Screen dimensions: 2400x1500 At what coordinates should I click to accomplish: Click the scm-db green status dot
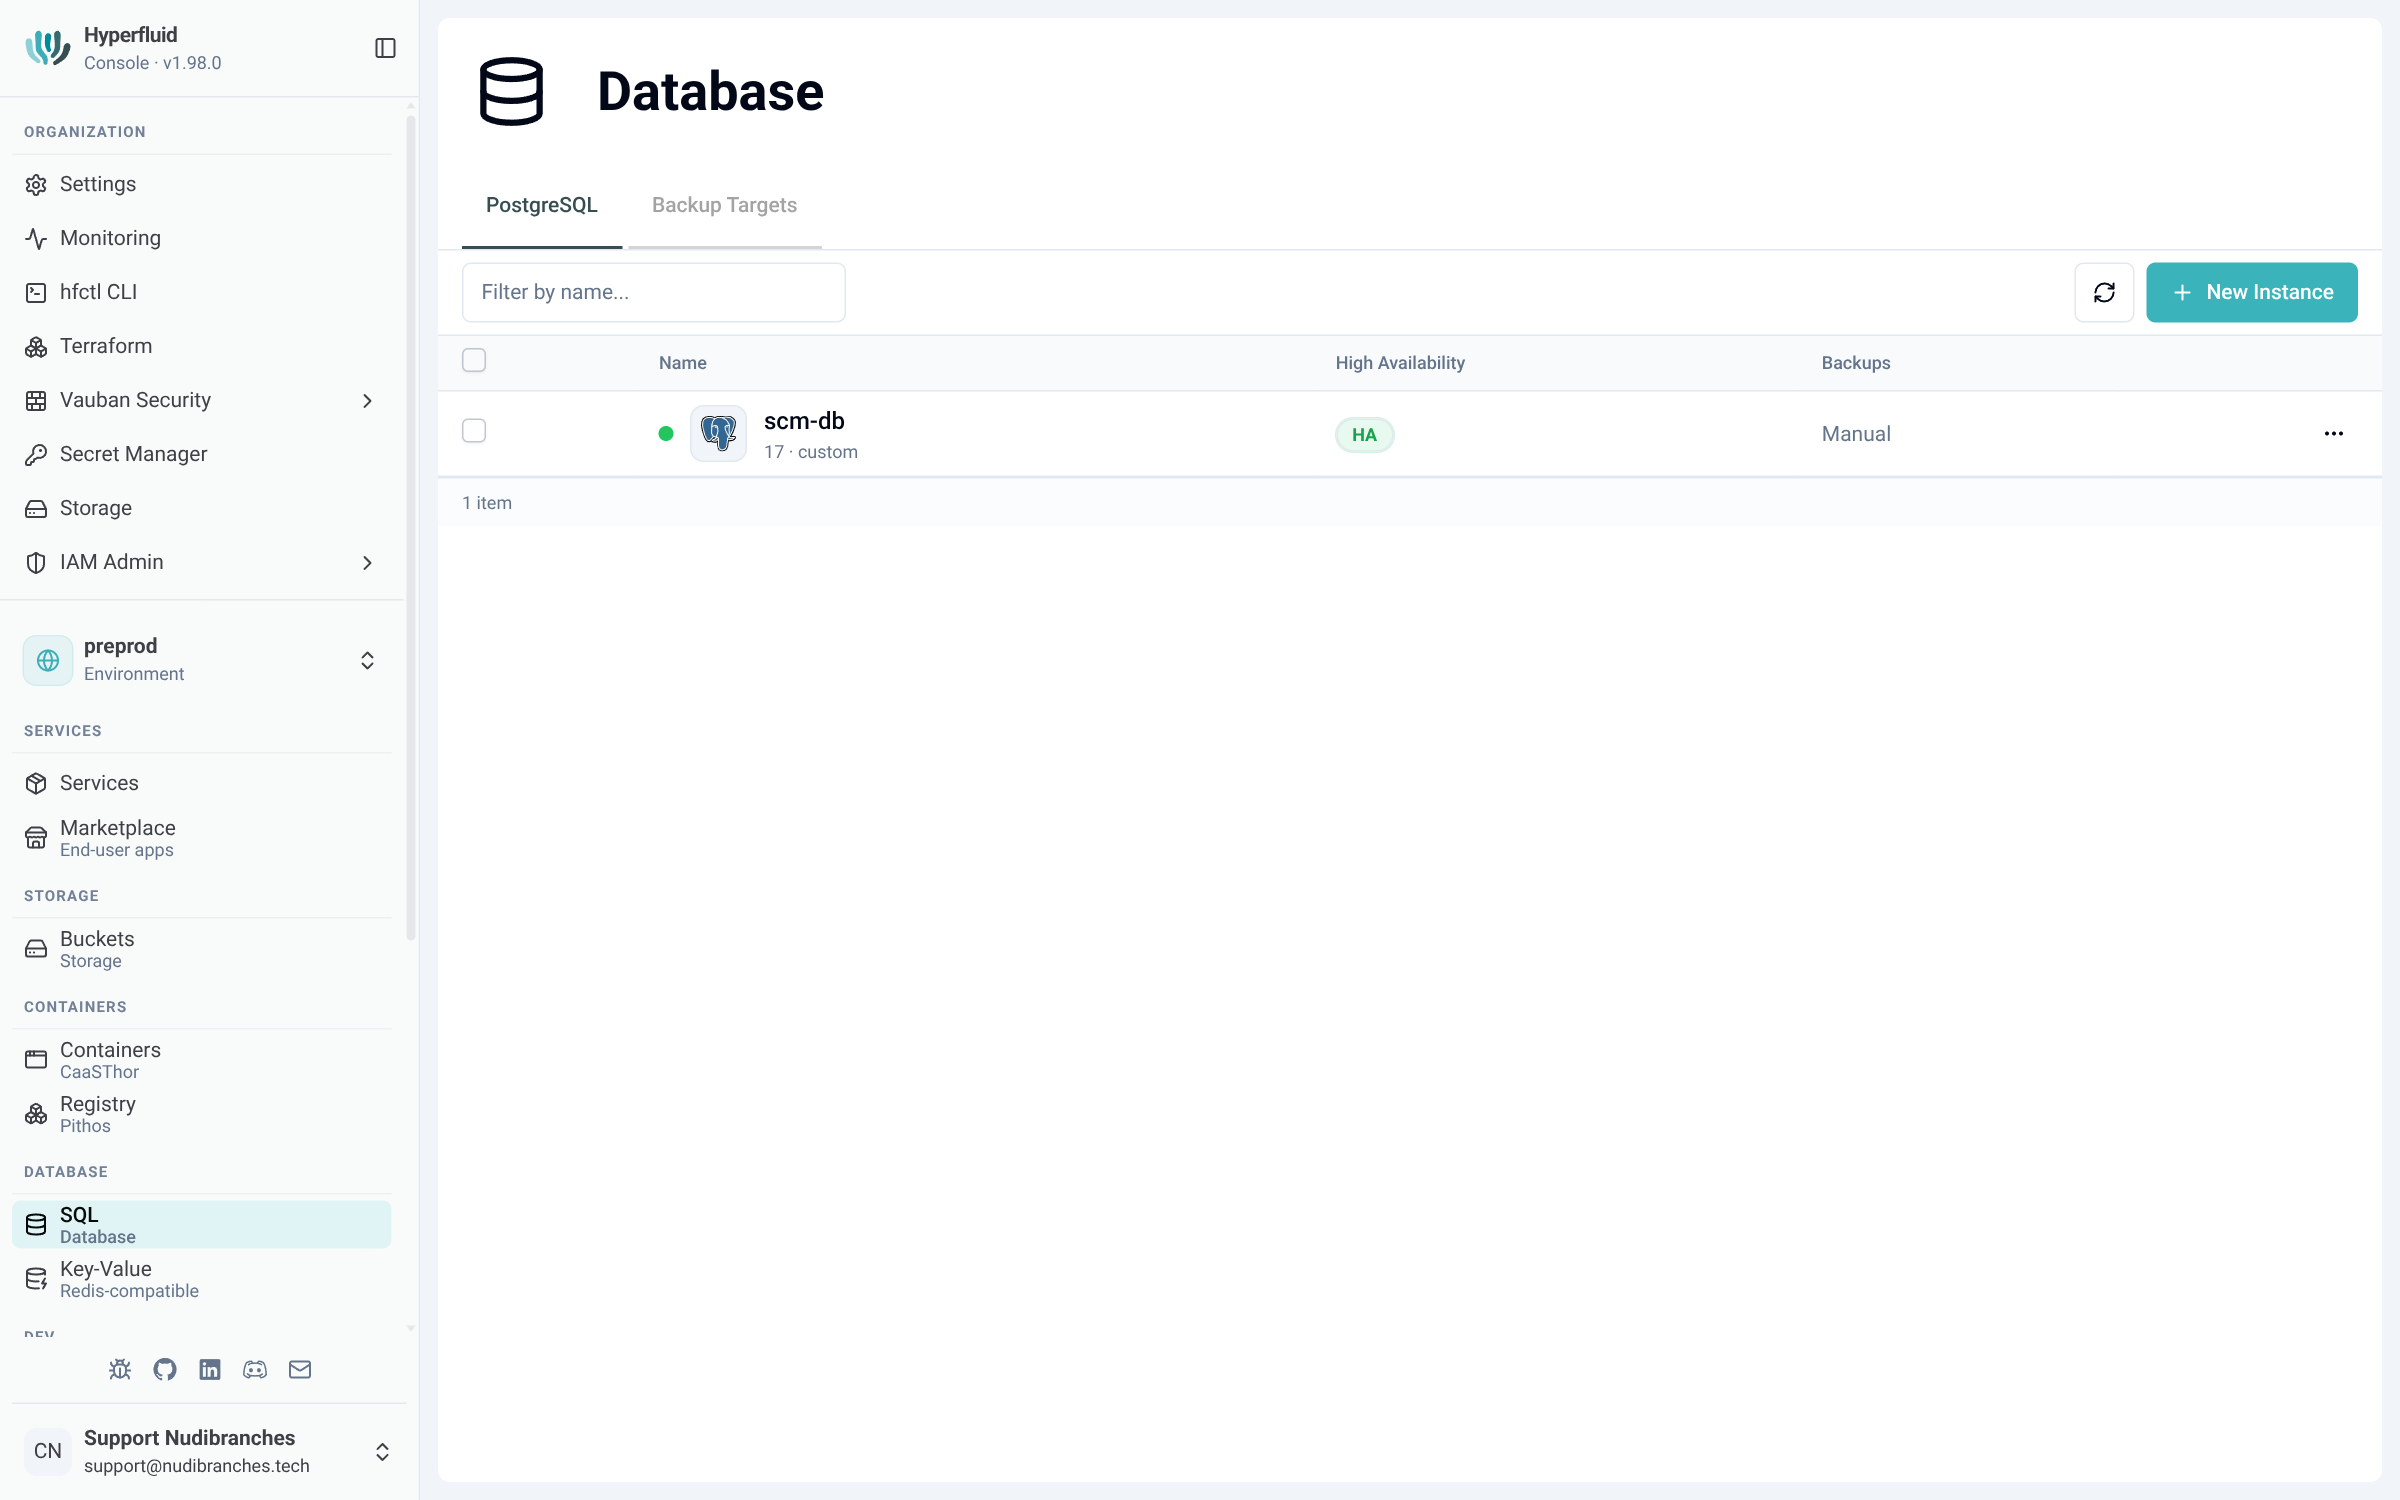(666, 434)
